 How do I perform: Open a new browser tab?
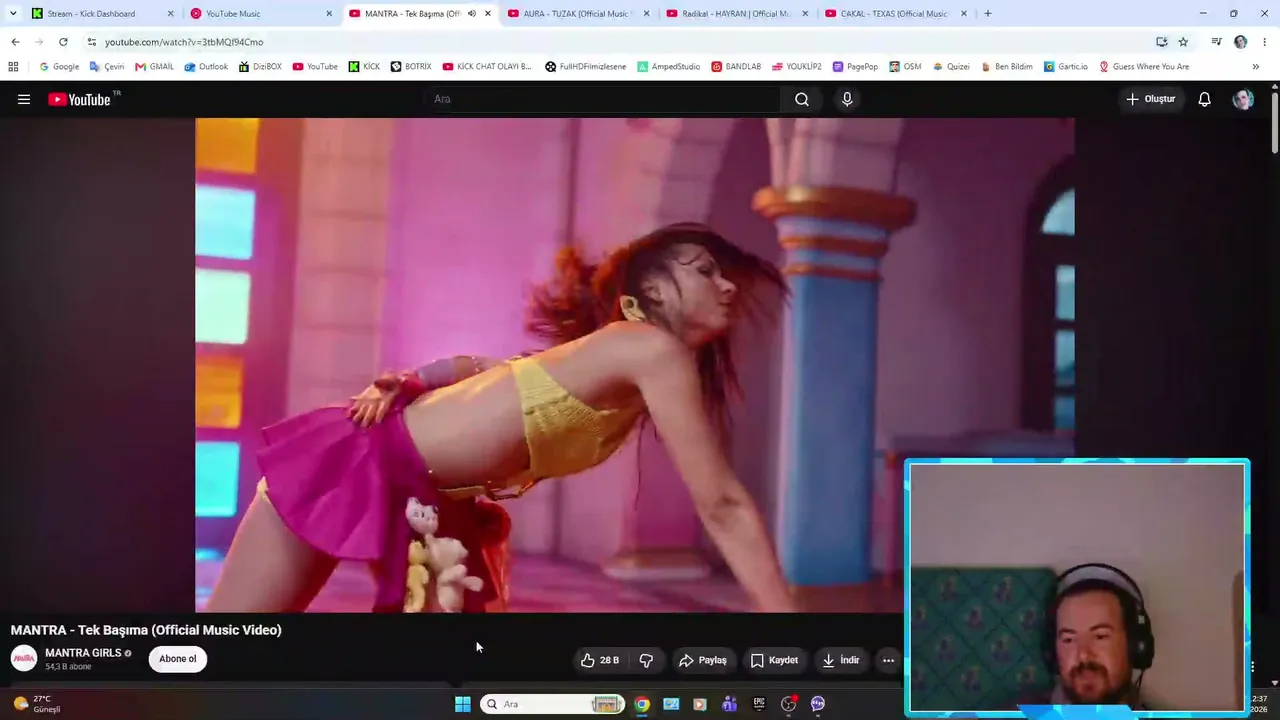(988, 14)
